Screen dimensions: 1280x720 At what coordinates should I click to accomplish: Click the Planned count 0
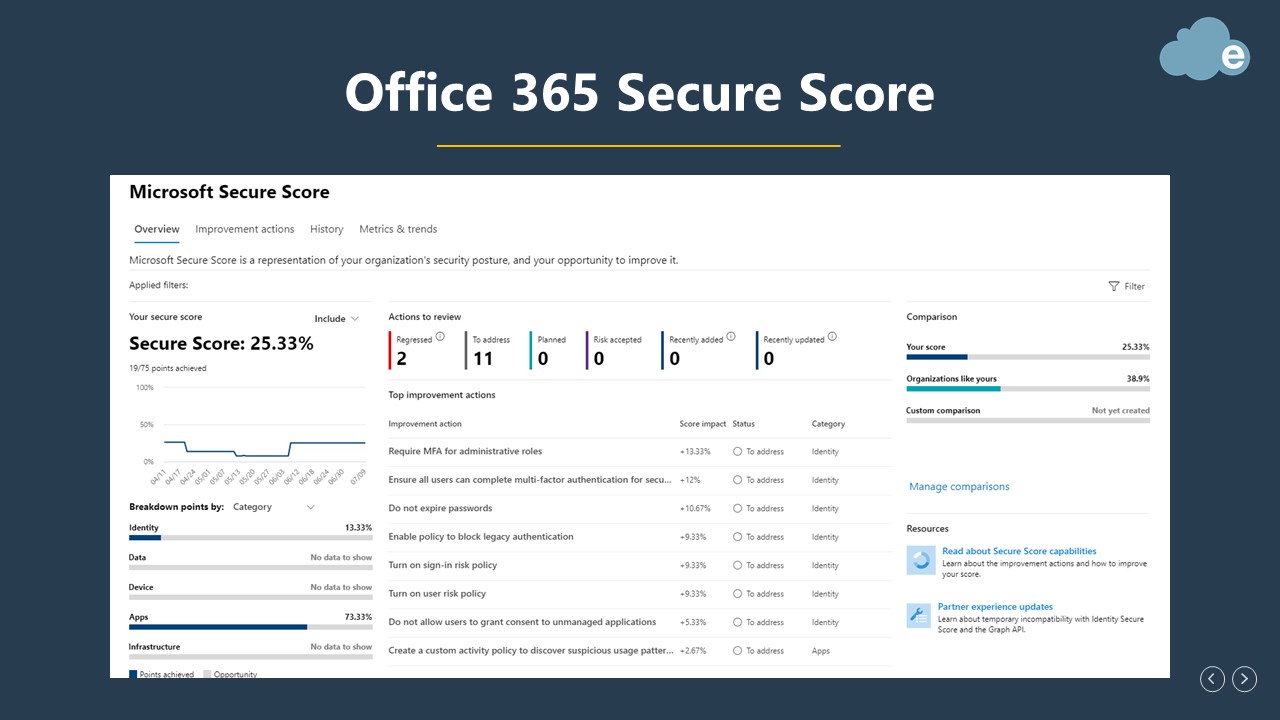(543, 359)
